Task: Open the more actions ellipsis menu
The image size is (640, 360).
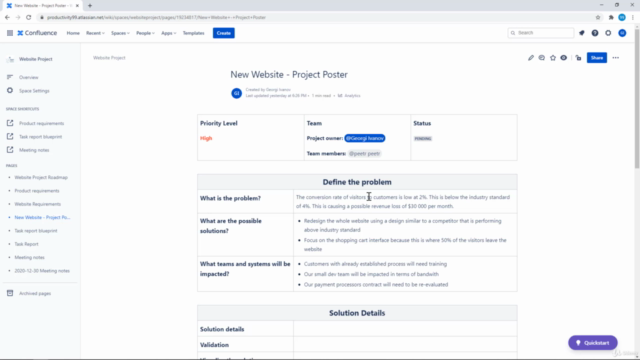Action: [x=616, y=58]
